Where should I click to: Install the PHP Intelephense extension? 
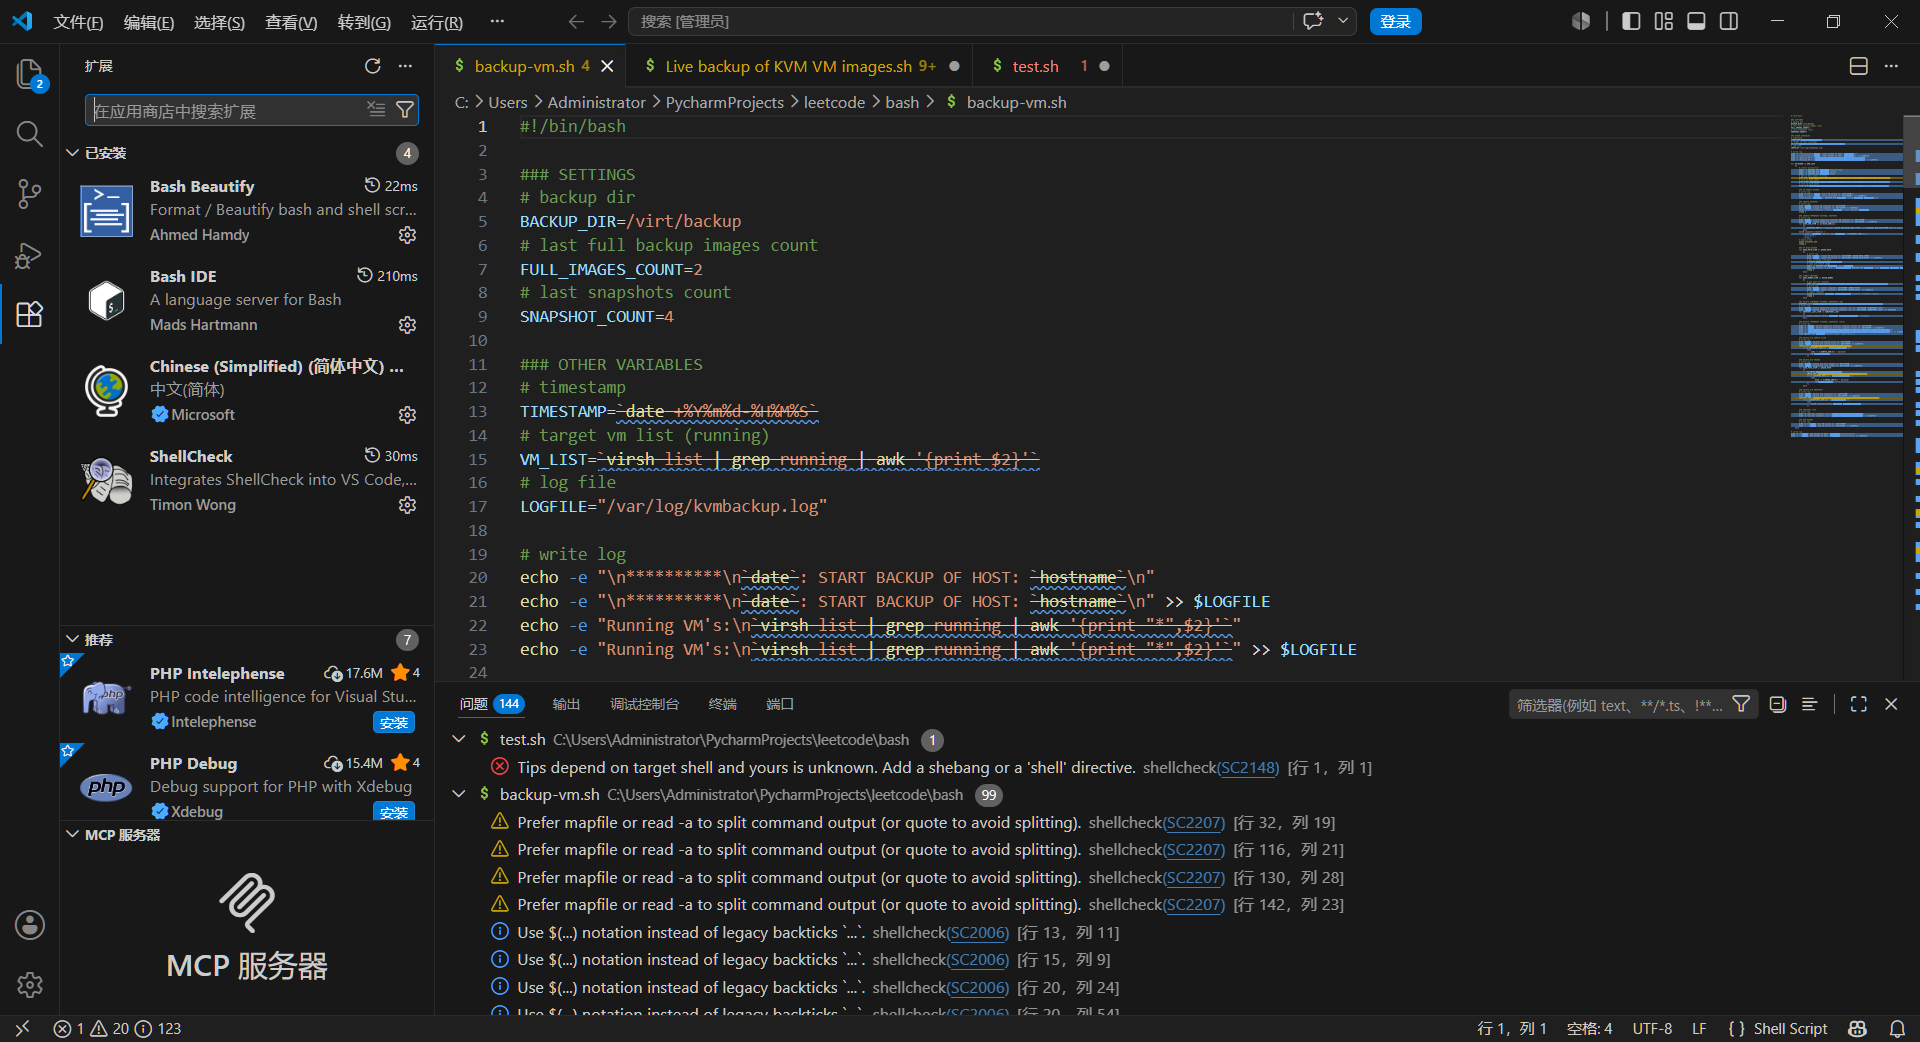pos(394,722)
